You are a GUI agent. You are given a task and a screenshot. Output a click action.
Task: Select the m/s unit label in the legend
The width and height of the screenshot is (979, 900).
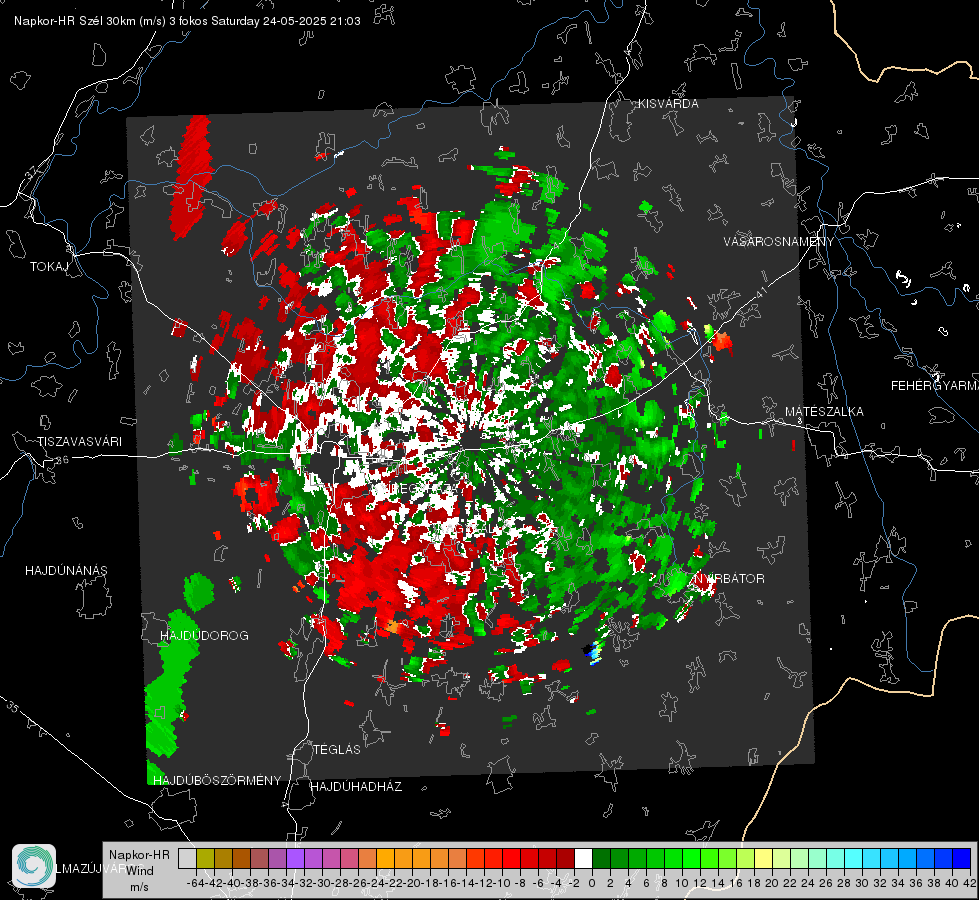pos(139,887)
